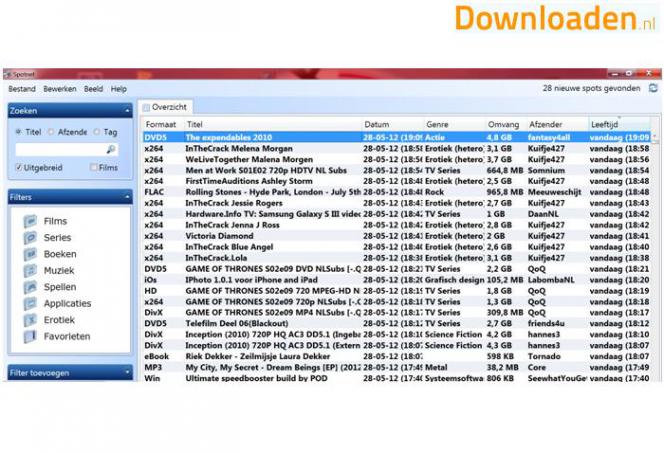Viewport: 664px width, 453px height.
Task: Select 'Rolling Stones - Hyde Park, London' row
Action: tap(396, 192)
